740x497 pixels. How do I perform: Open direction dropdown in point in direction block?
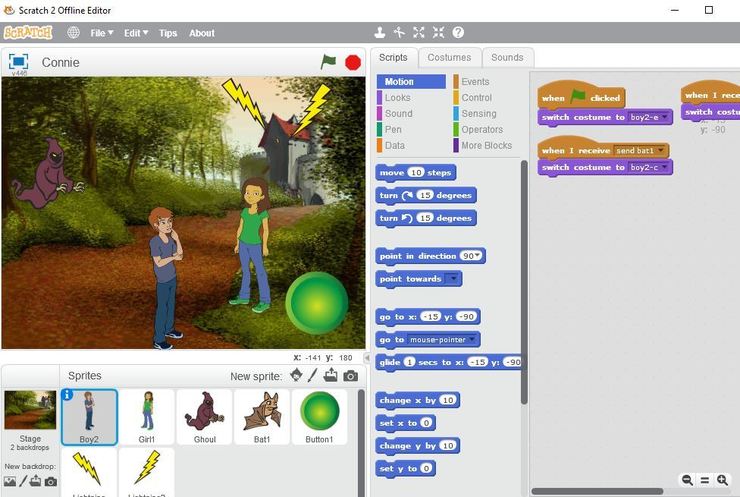point(478,256)
